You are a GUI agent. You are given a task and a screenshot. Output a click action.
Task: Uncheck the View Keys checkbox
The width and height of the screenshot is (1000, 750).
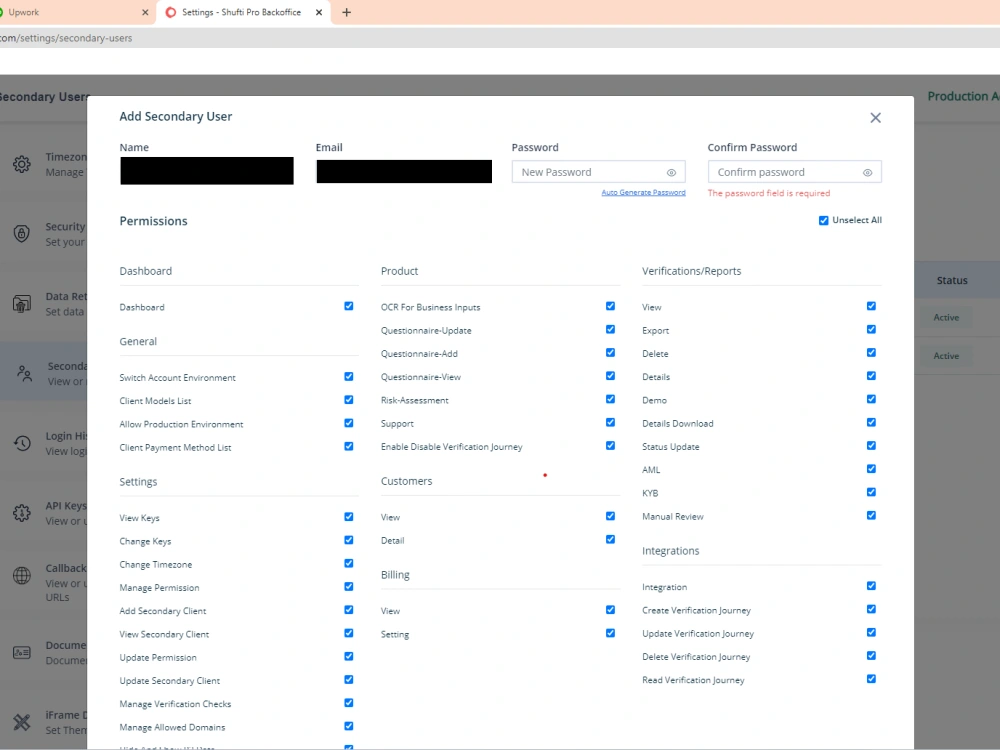(349, 517)
